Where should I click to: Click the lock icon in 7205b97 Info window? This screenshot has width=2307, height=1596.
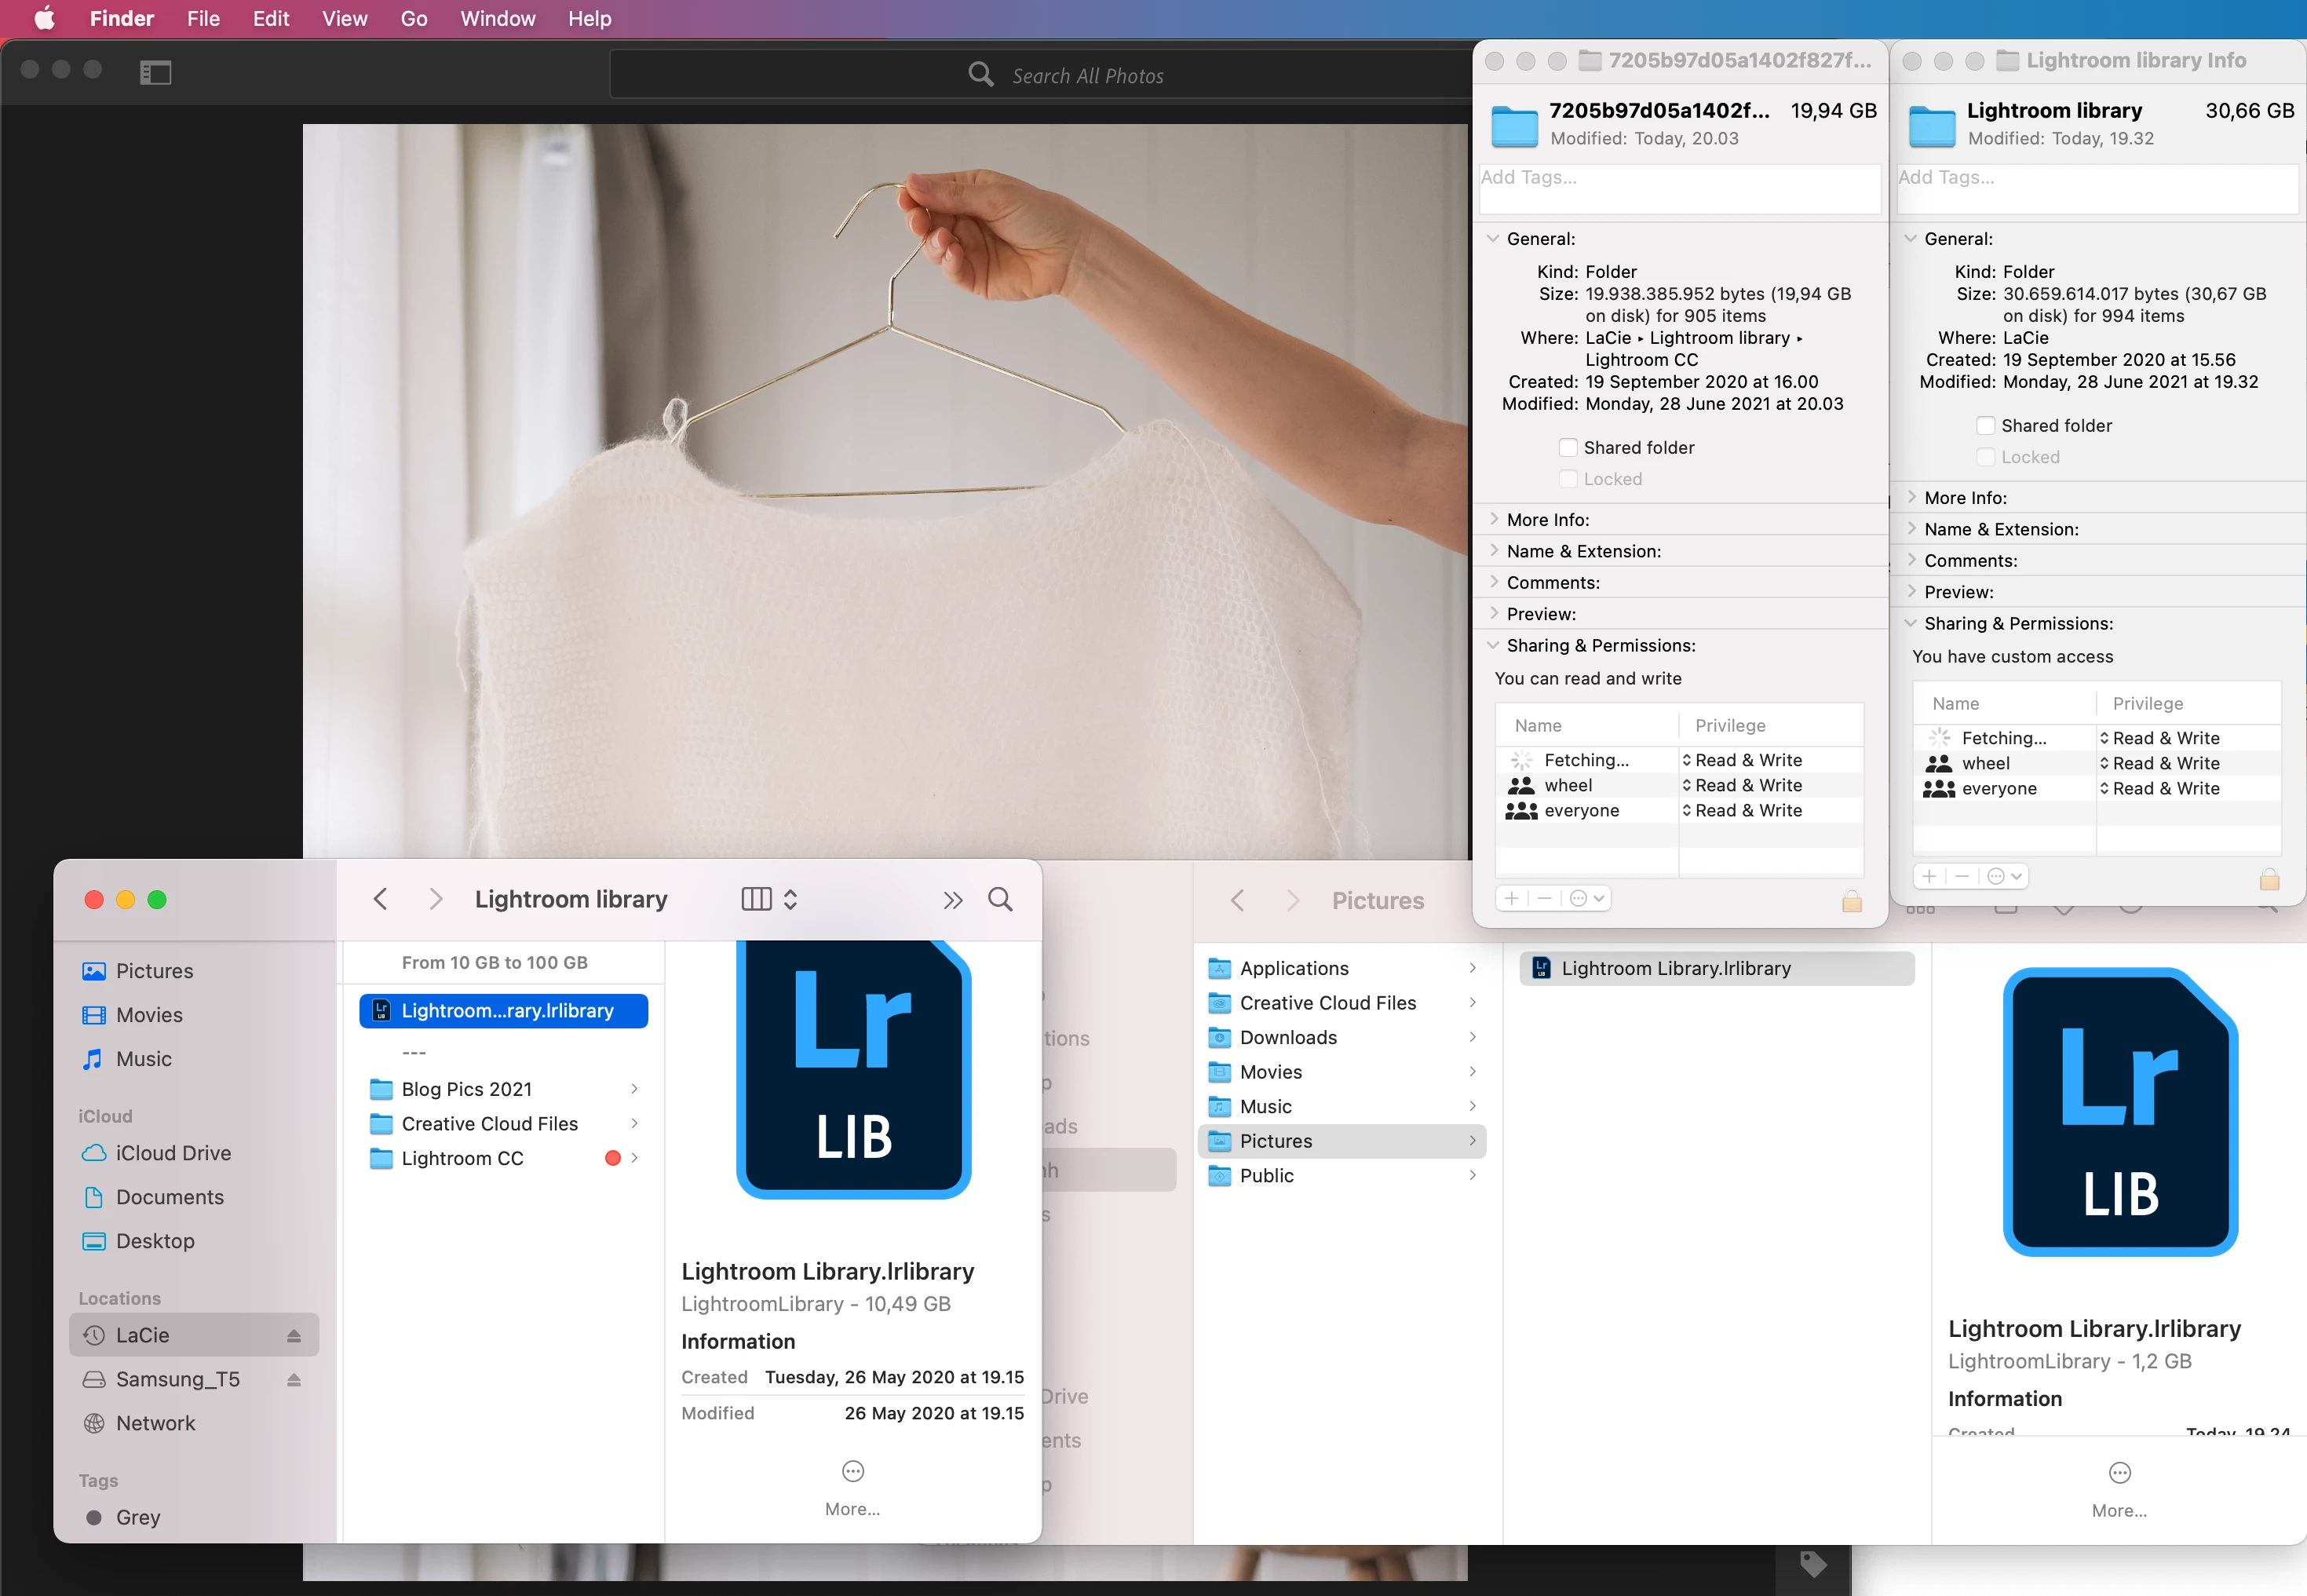point(1851,902)
